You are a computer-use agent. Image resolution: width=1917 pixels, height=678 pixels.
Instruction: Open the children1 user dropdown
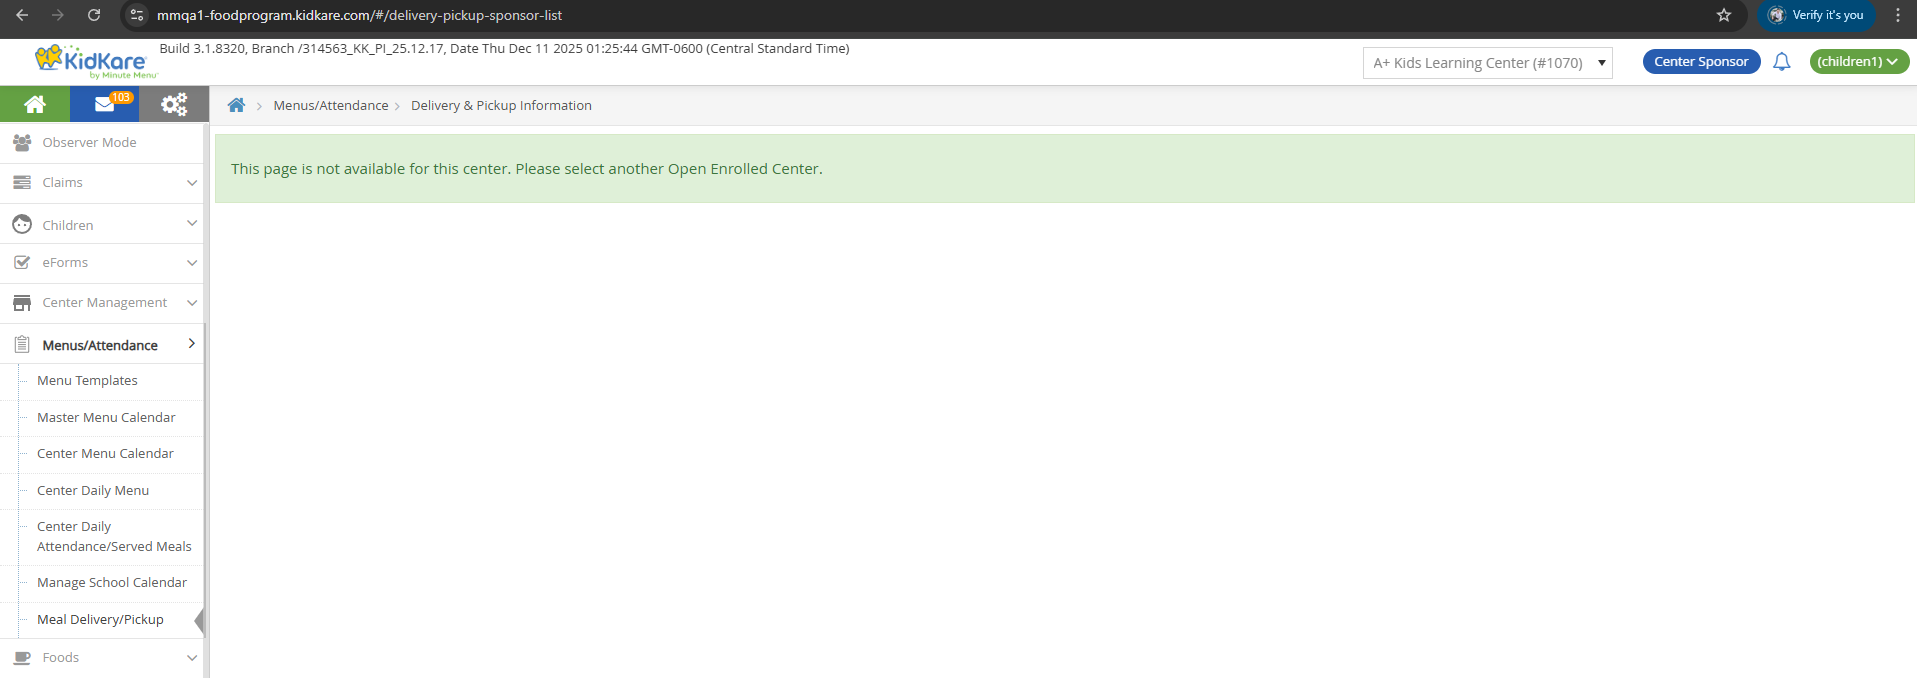coord(1858,62)
